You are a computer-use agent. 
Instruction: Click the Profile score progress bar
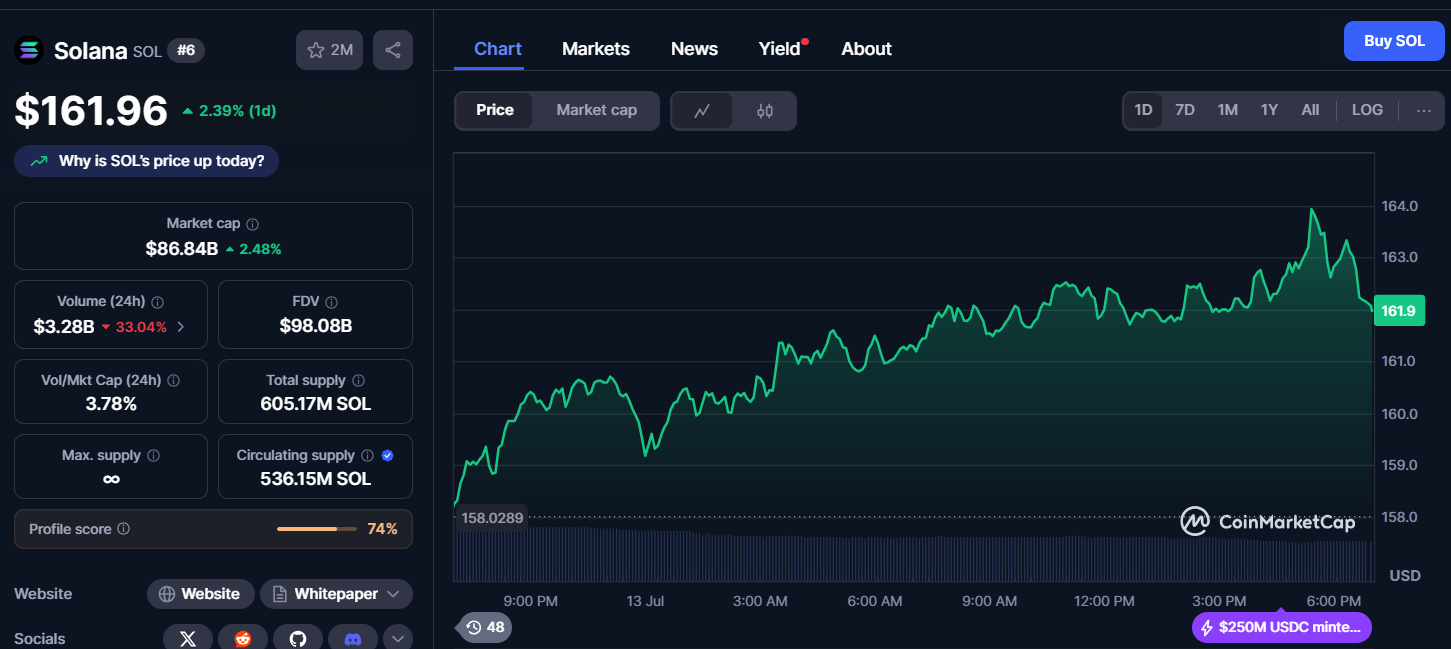point(316,529)
